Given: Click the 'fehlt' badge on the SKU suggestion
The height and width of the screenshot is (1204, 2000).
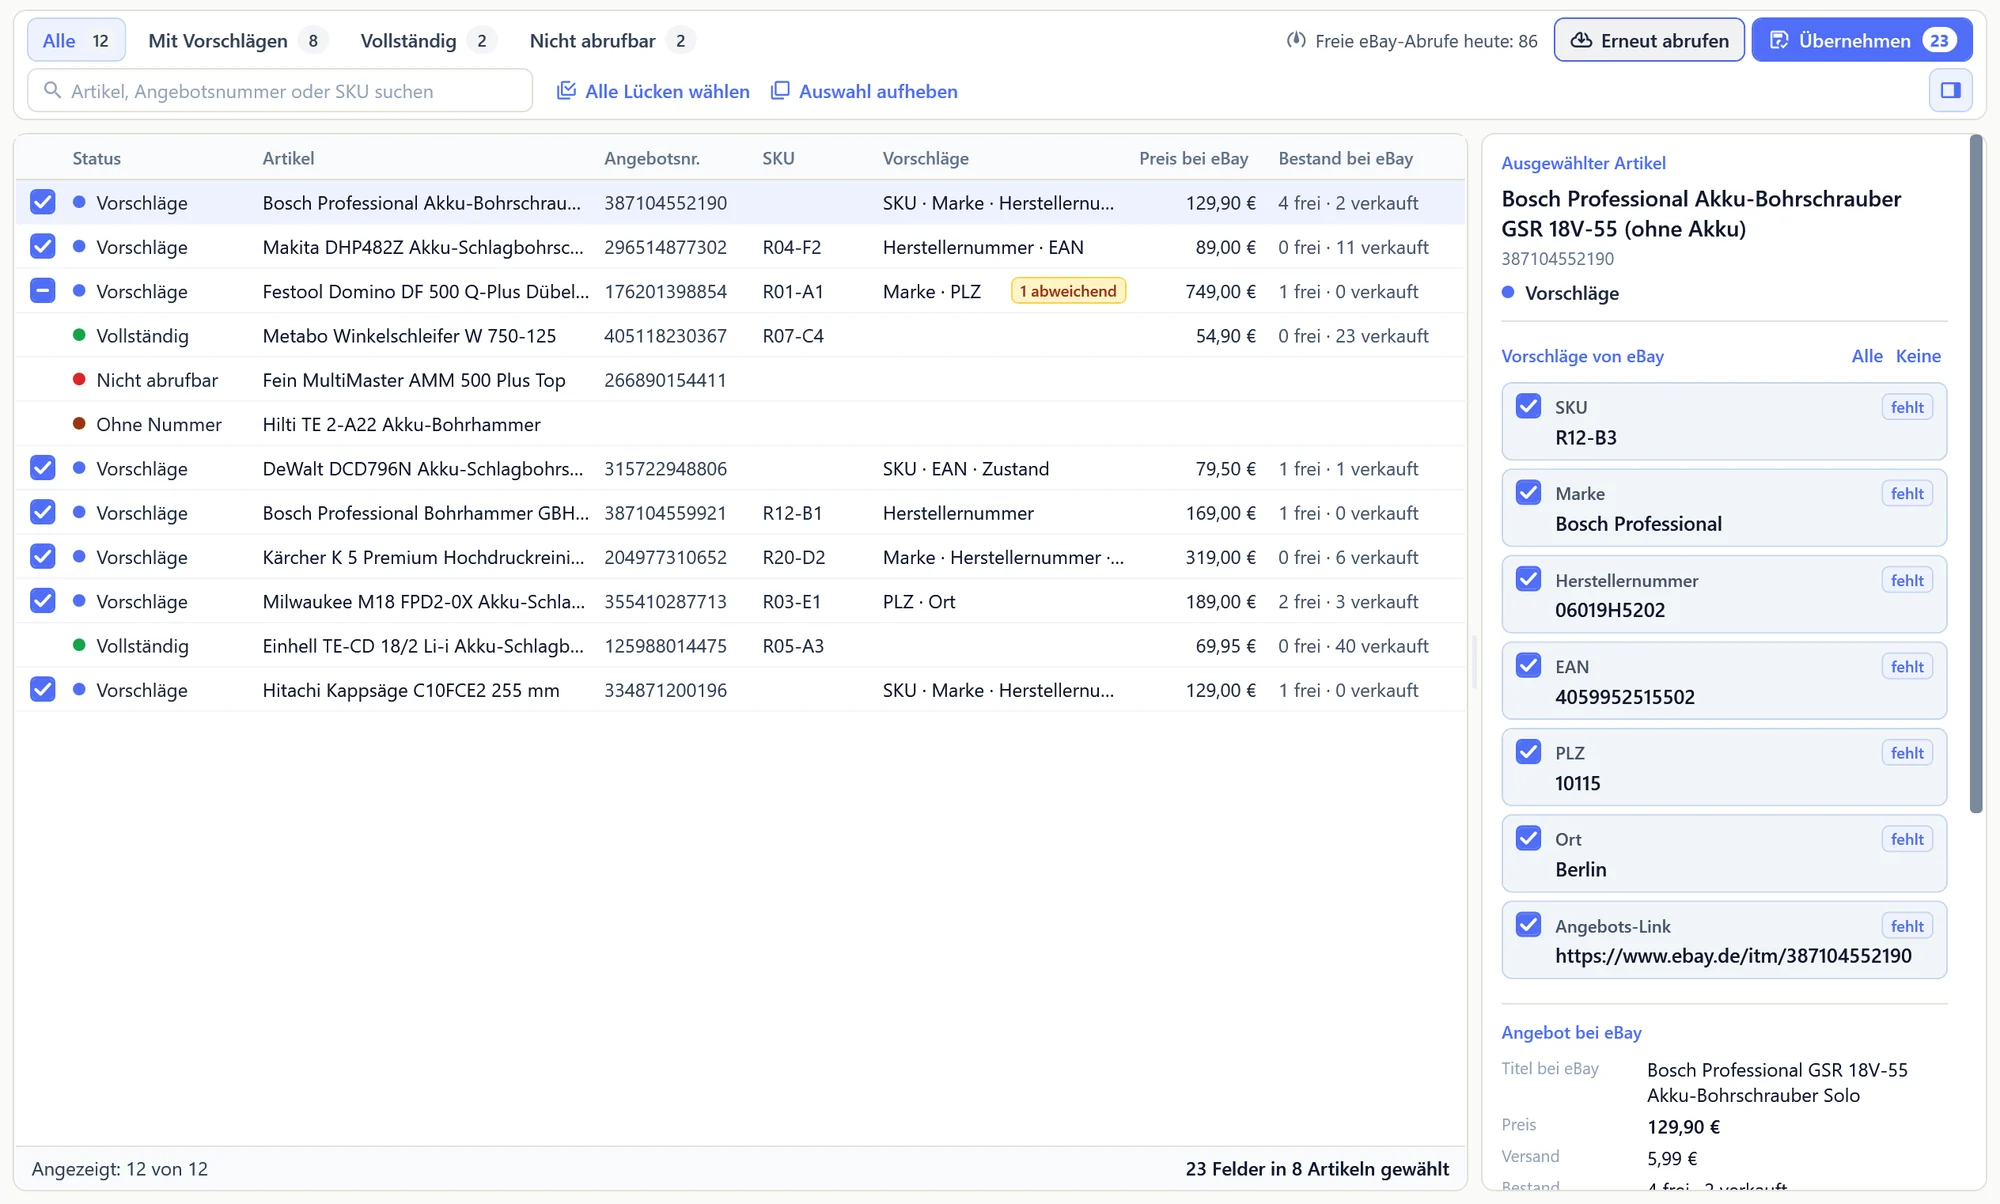Looking at the screenshot, I should (1906, 407).
